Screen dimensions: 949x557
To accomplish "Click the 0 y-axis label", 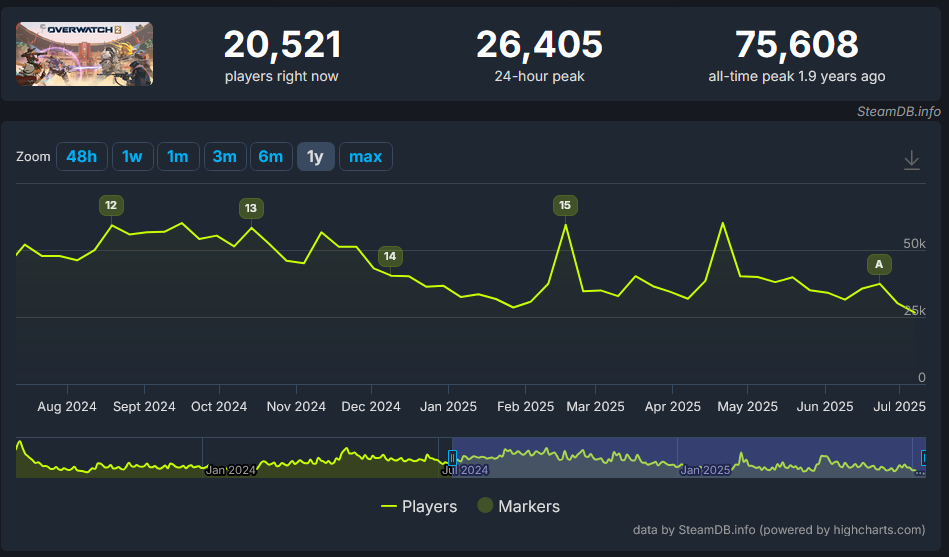I will (x=922, y=377).
